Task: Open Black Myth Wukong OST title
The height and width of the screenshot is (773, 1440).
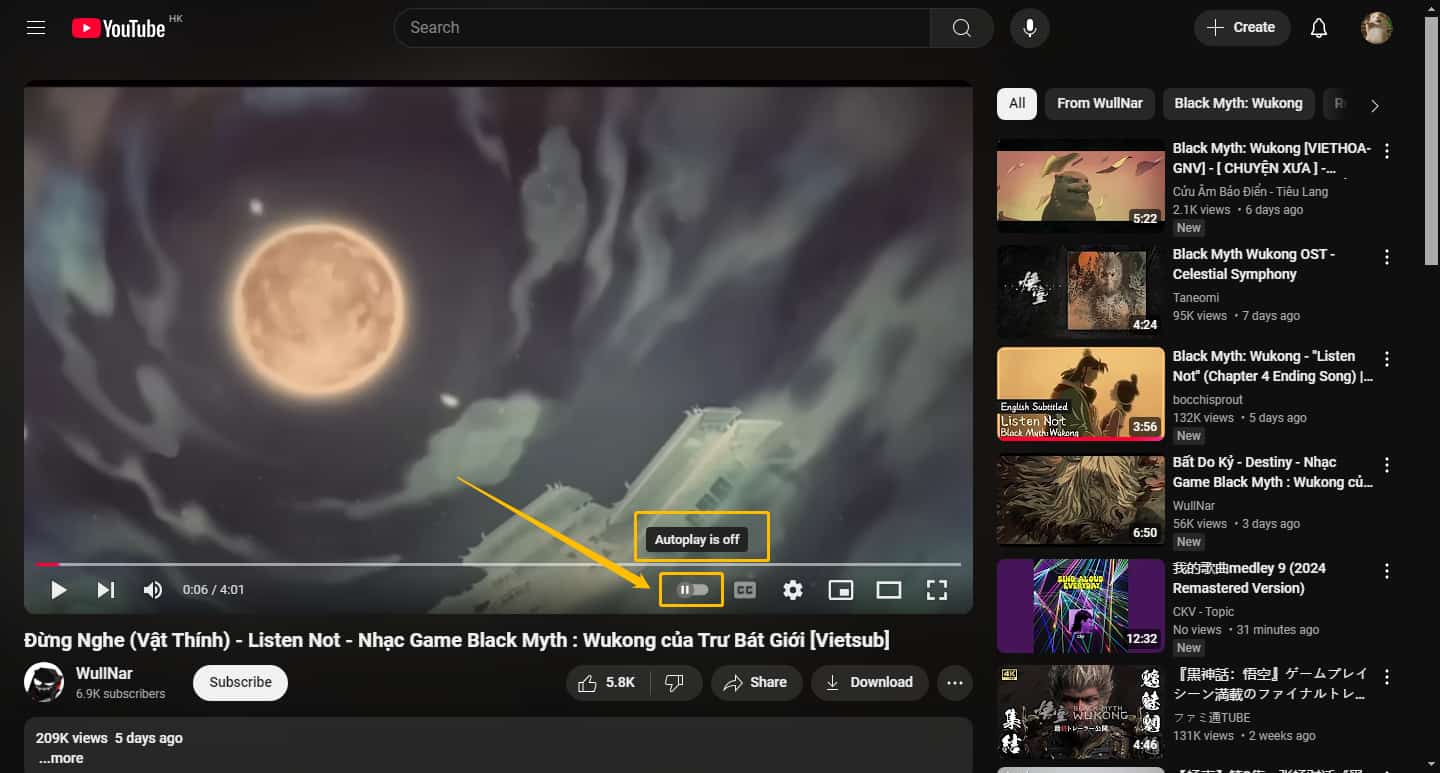Action: [1254, 264]
